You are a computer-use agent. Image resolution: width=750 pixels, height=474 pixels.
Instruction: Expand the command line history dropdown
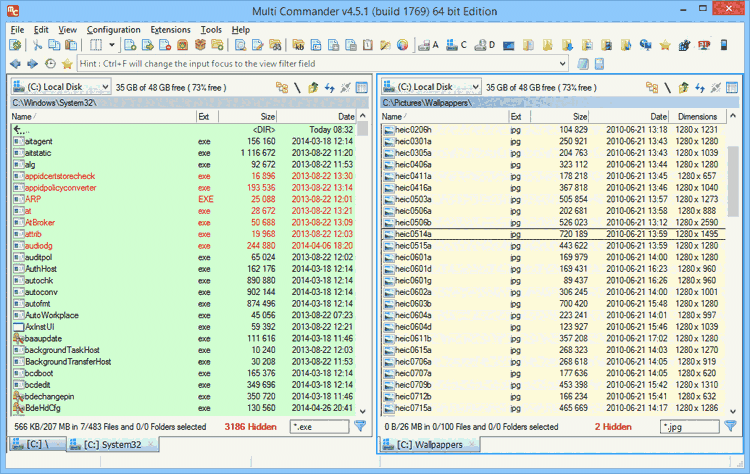tap(562, 64)
